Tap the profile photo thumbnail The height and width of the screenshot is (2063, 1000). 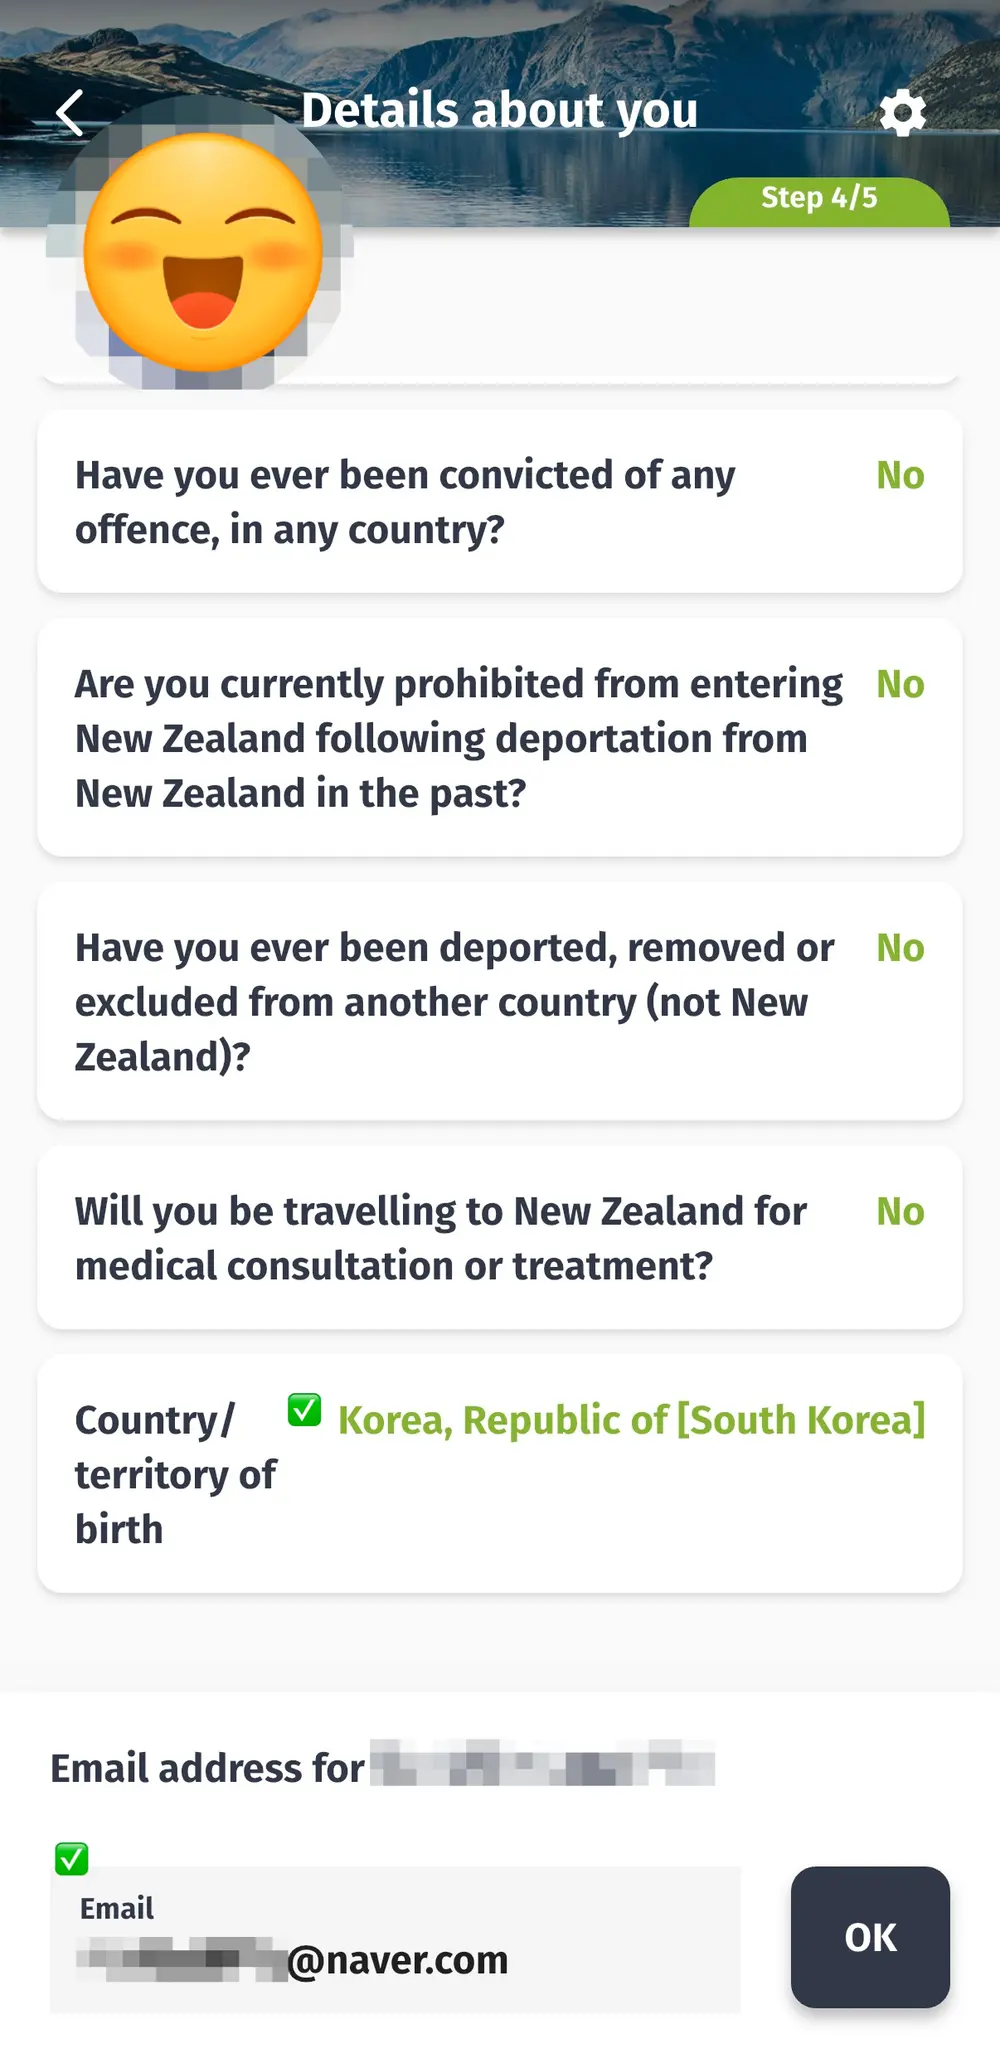click(202, 243)
